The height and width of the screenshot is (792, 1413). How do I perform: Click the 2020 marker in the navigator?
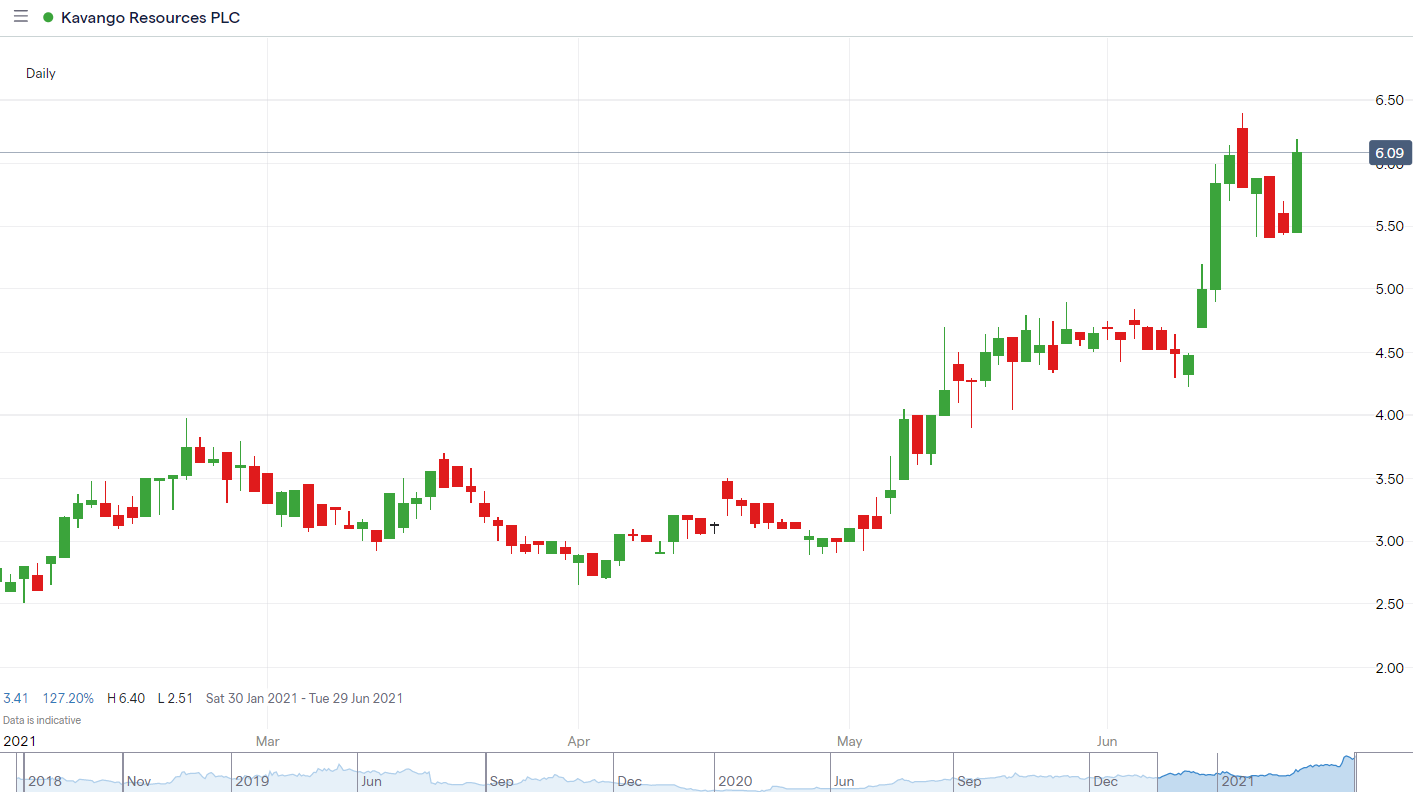click(734, 781)
